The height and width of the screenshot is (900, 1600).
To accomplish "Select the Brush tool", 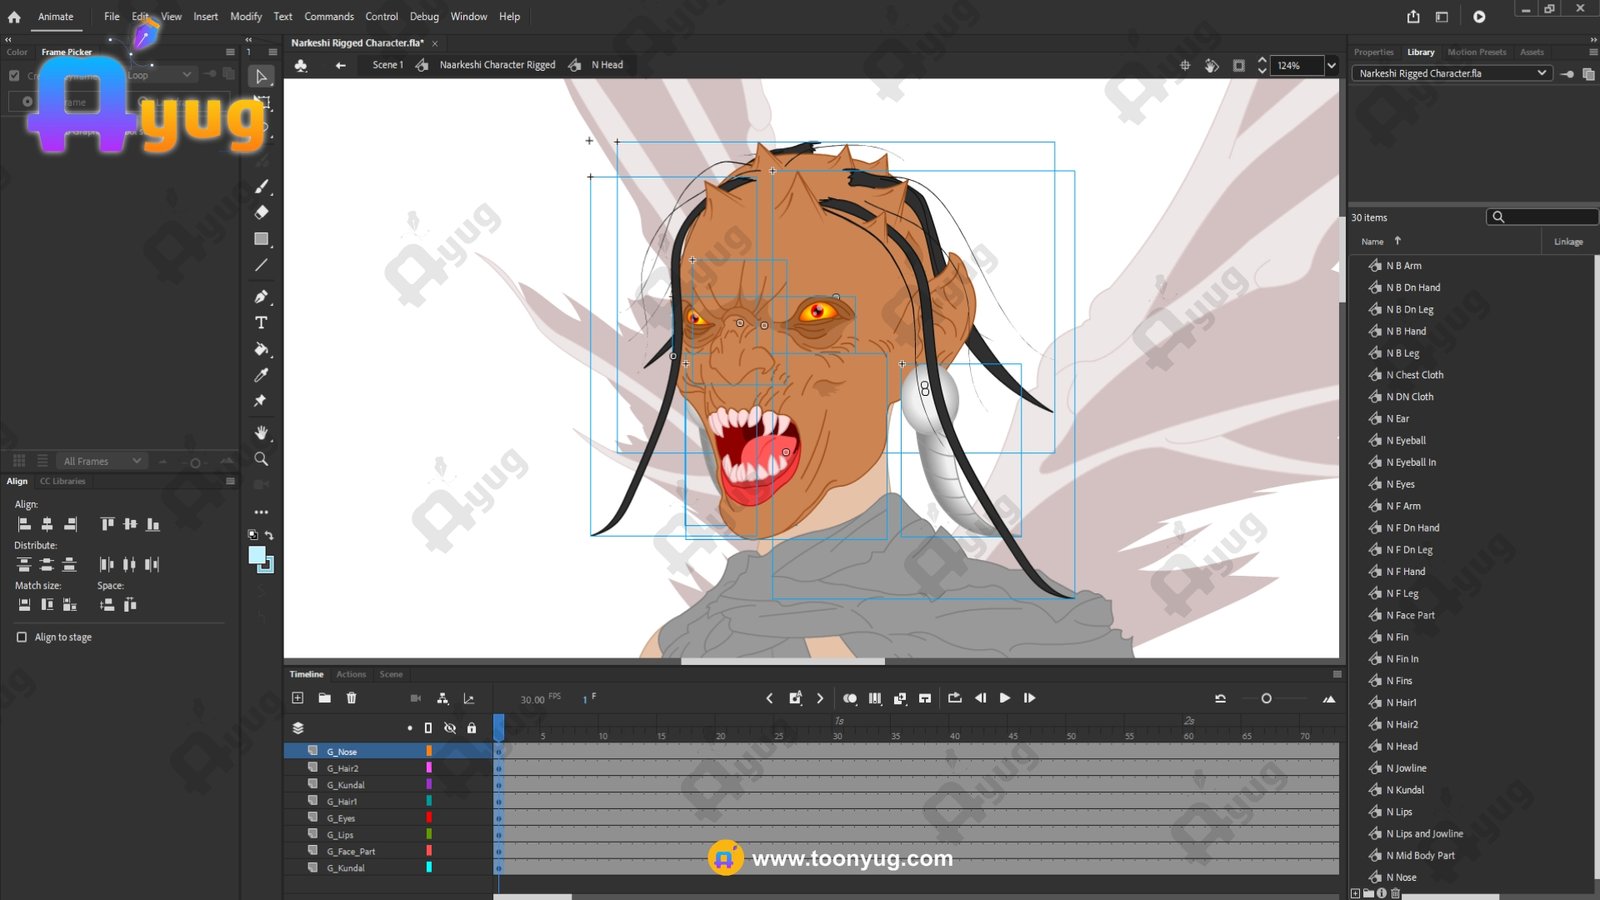I will pos(261,186).
